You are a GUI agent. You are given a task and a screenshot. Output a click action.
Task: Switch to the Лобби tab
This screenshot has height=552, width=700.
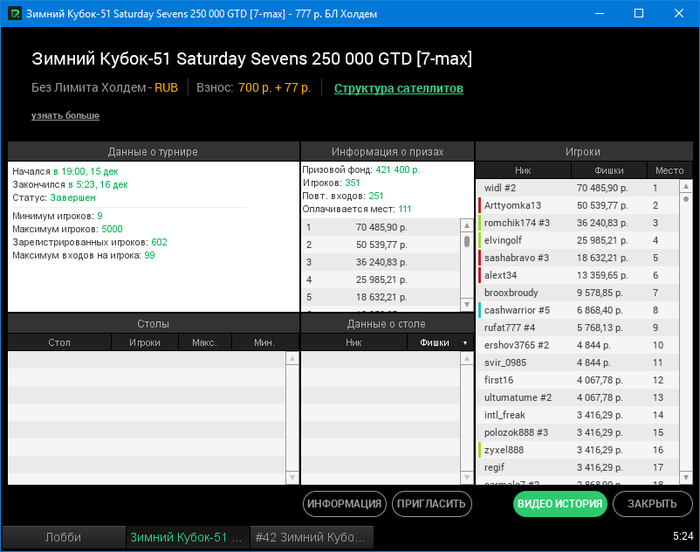pyautogui.click(x=63, y=537)
